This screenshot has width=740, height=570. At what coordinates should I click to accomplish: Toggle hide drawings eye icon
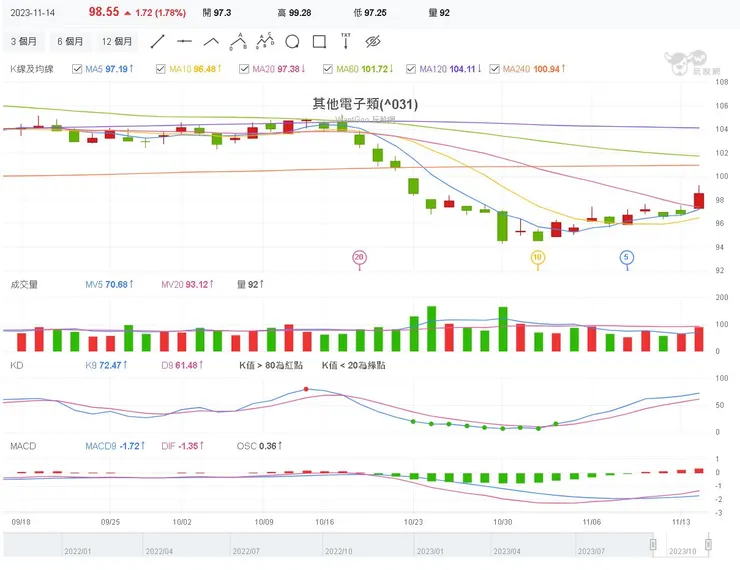(x=373, y=42)
